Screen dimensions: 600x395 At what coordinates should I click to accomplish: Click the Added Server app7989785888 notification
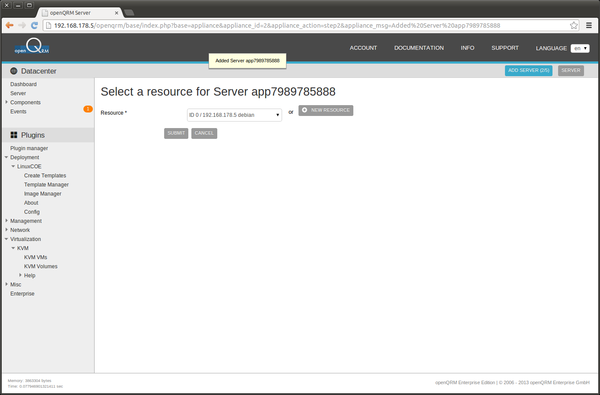(247, 61)
